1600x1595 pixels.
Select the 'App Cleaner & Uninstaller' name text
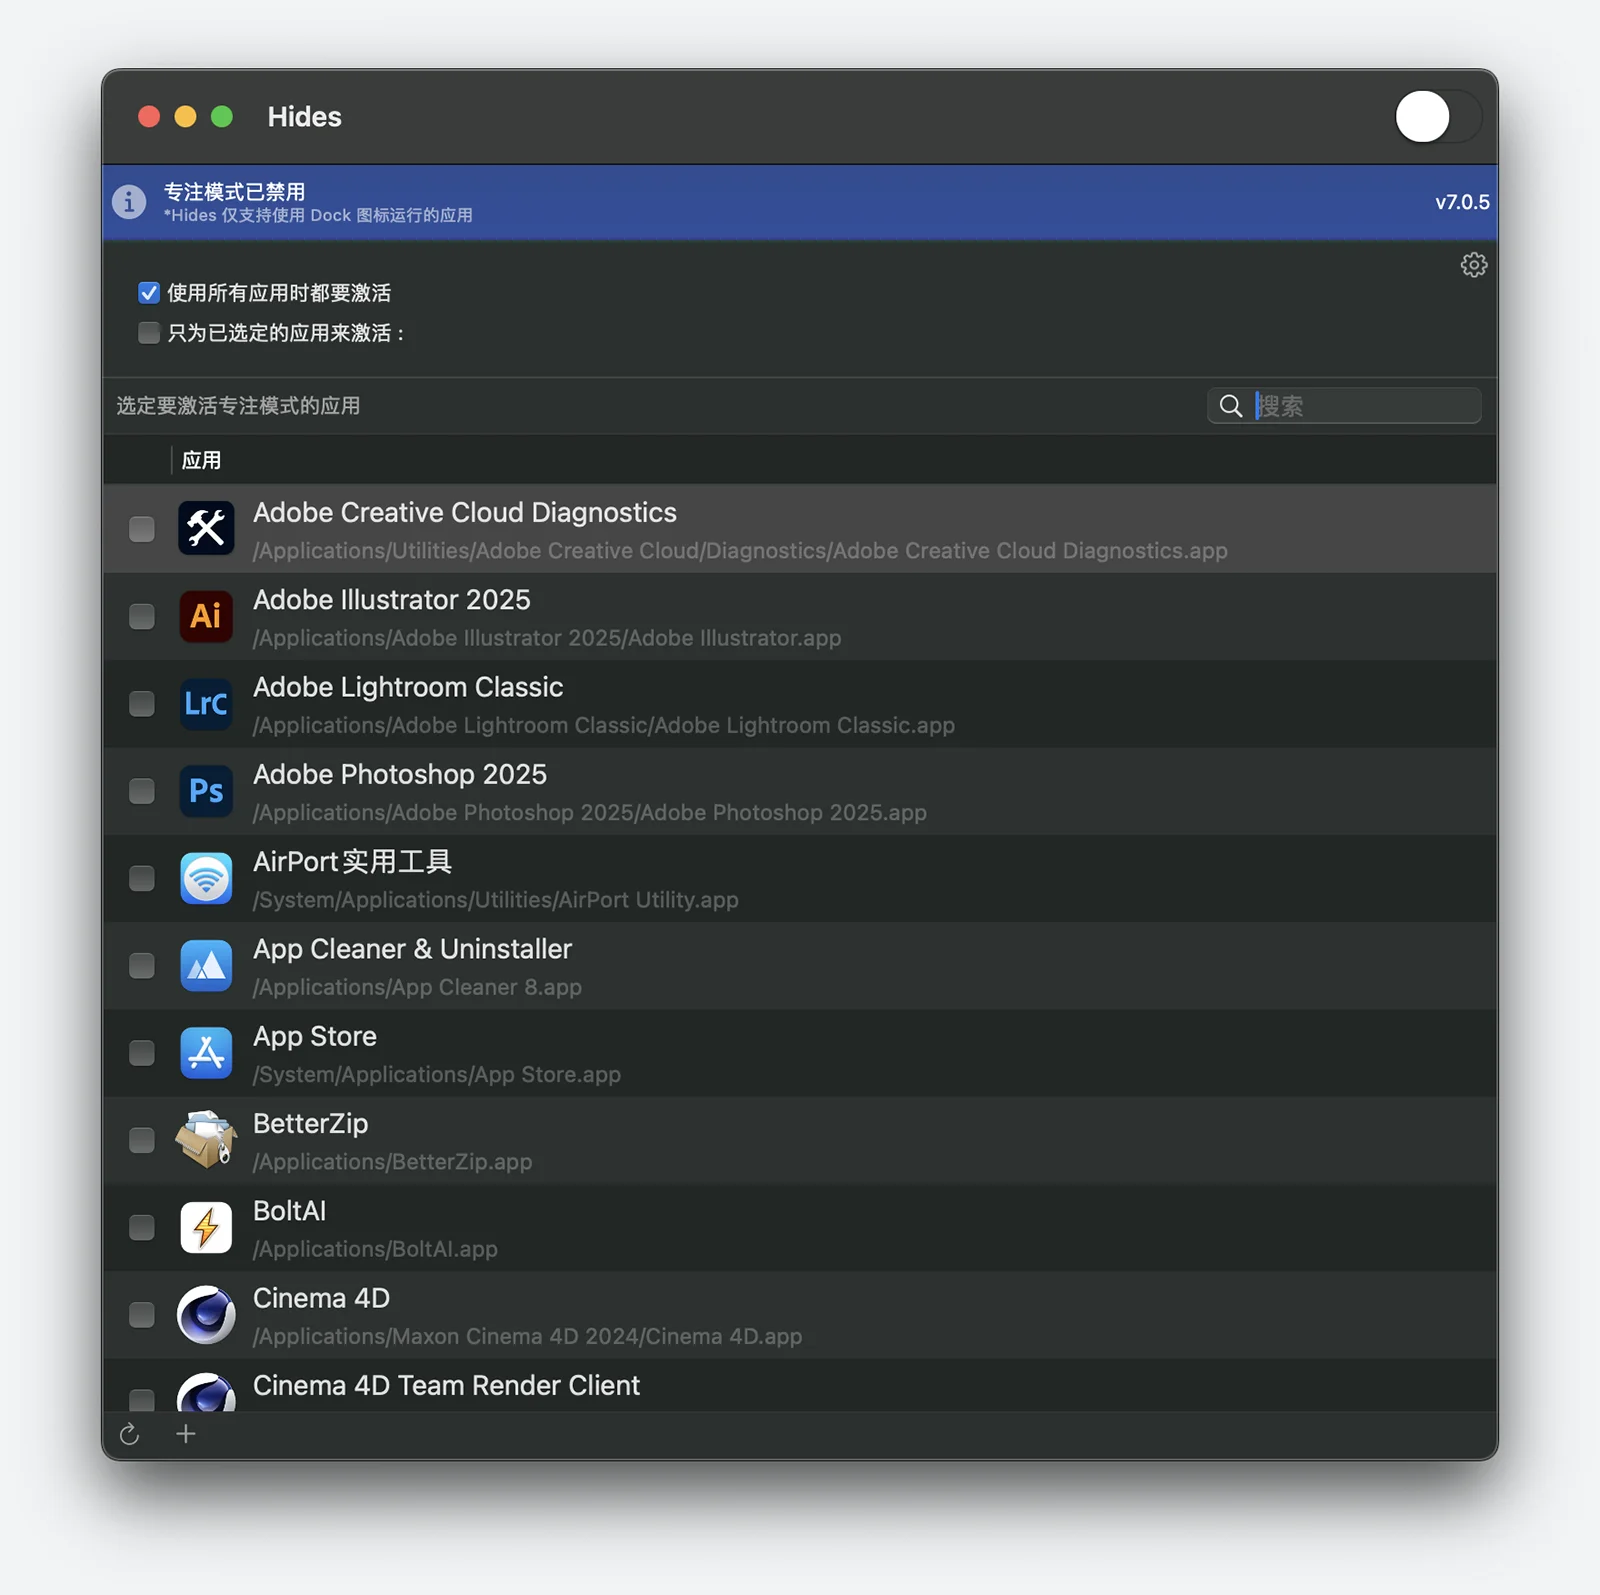pyautogui.click(x=412, y=949)
